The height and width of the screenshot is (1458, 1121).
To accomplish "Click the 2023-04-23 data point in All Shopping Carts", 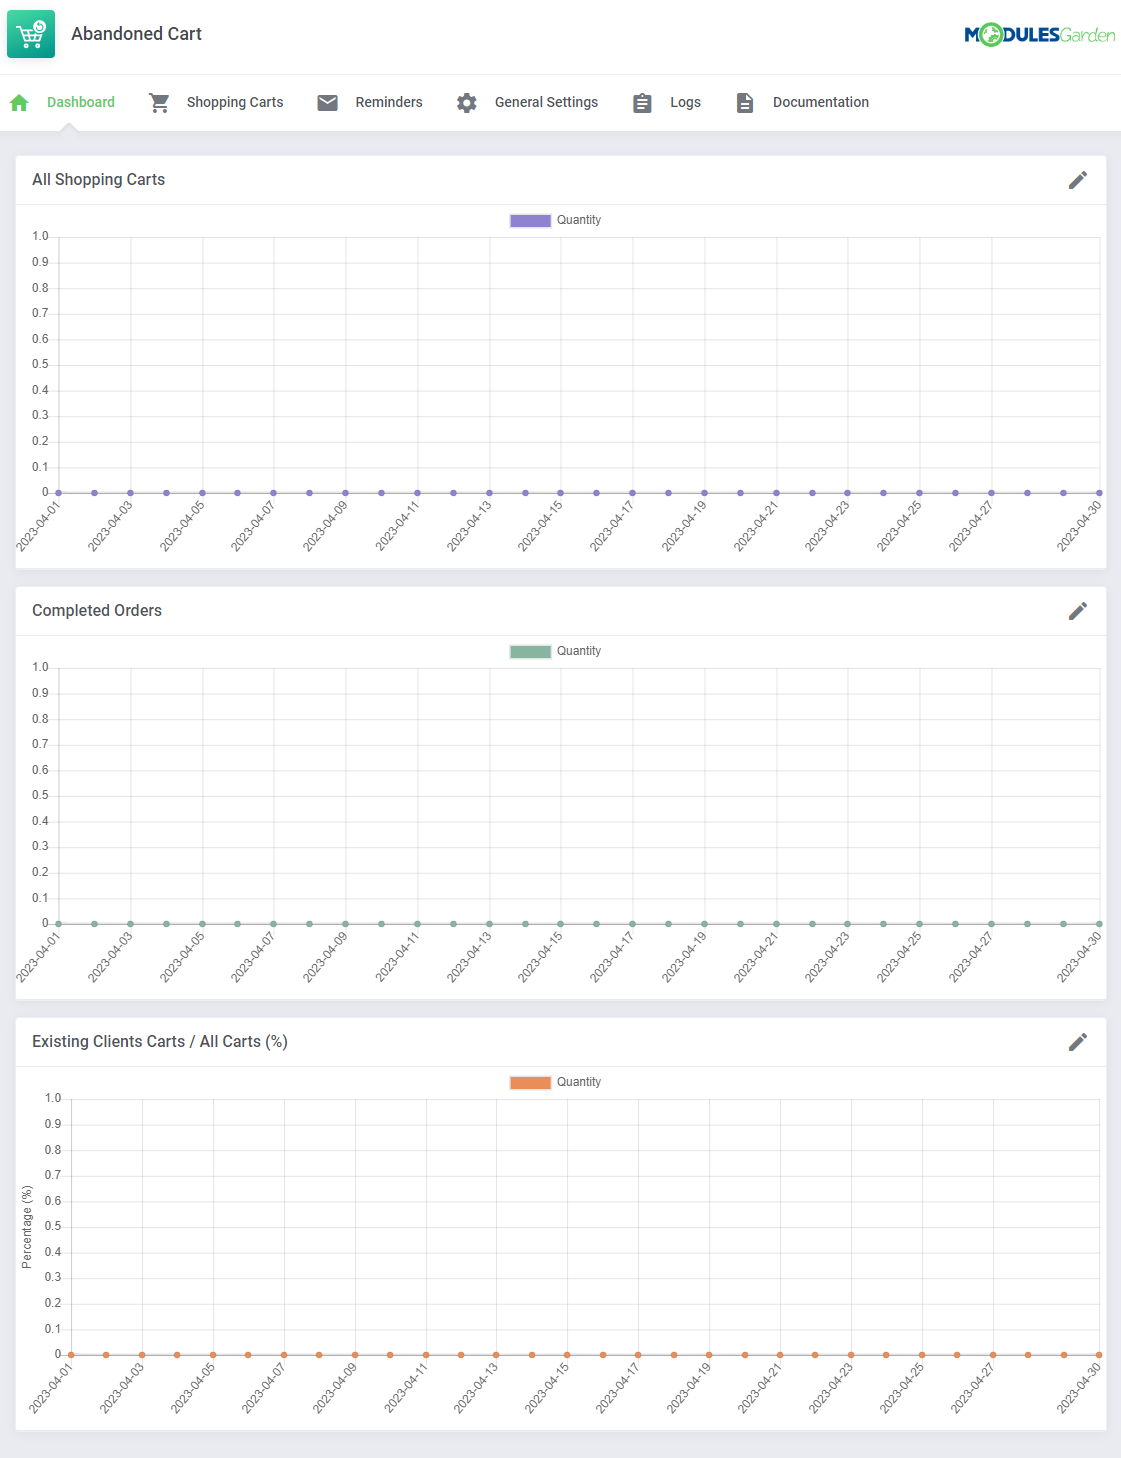I will click(847, 493).
